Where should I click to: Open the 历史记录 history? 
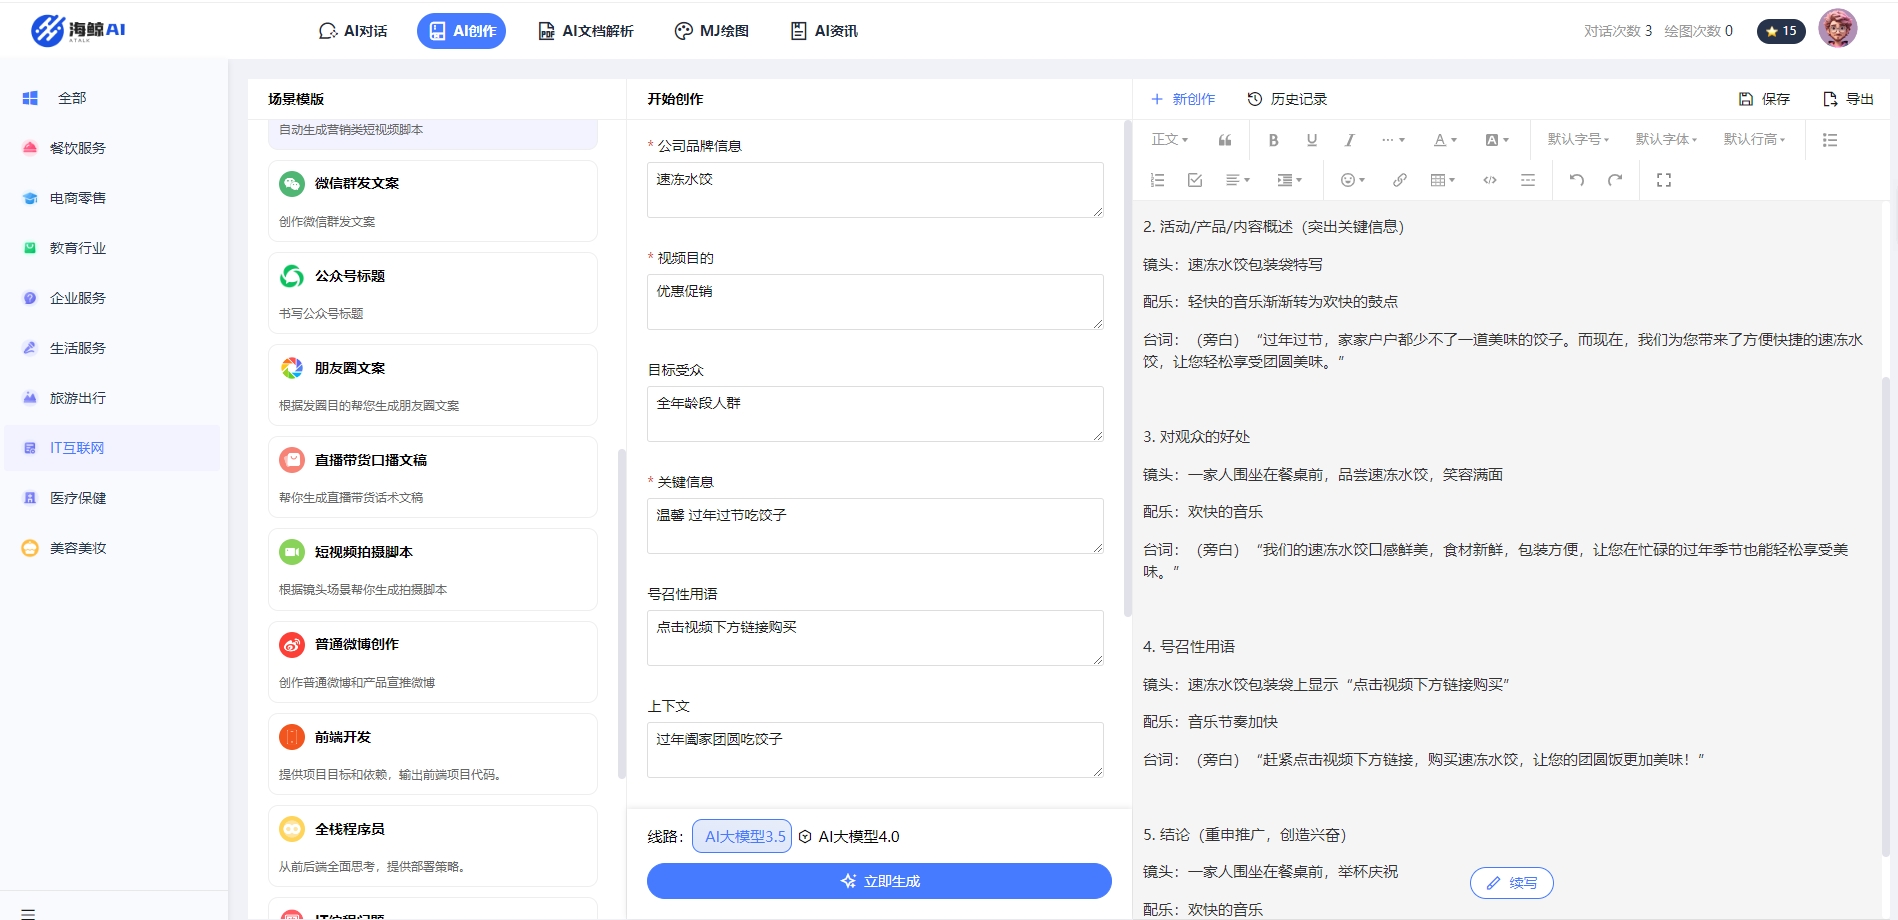pyautogui.click(x=1287, y=99)
